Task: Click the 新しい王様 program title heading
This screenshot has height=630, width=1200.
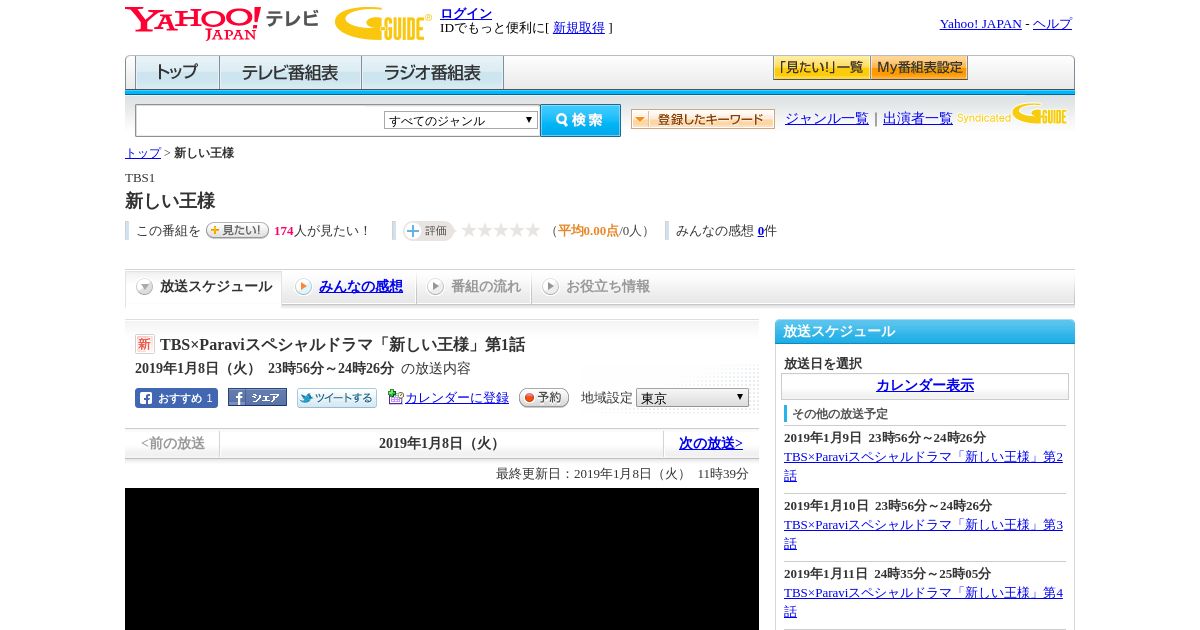Action: point(170,201)
